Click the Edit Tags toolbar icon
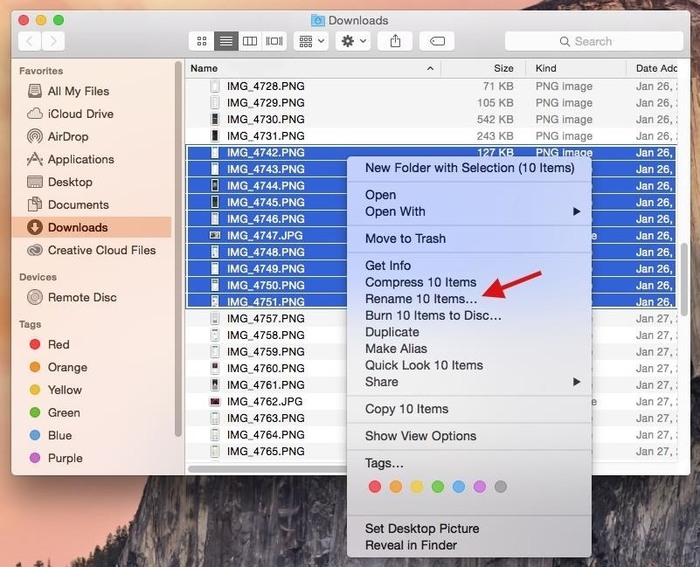700x567 pixels. coord(437,41)
